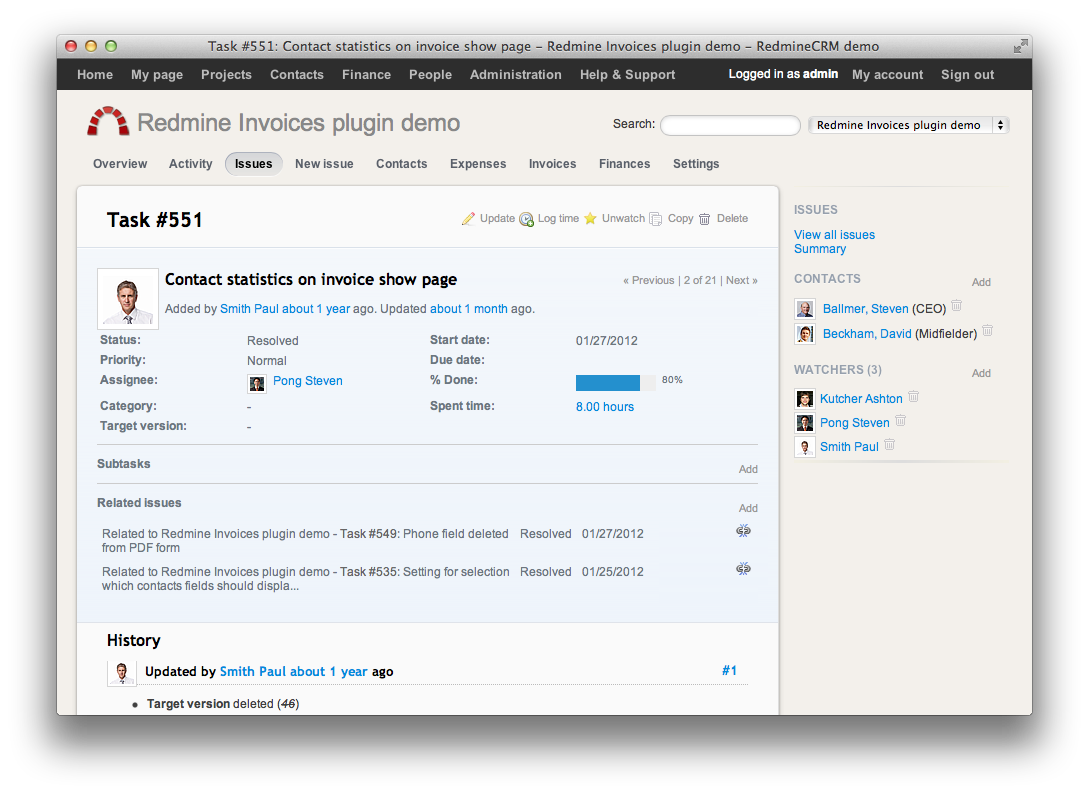Open the Invoices project tab
The image size is (1089, 794).
point(552,164)
